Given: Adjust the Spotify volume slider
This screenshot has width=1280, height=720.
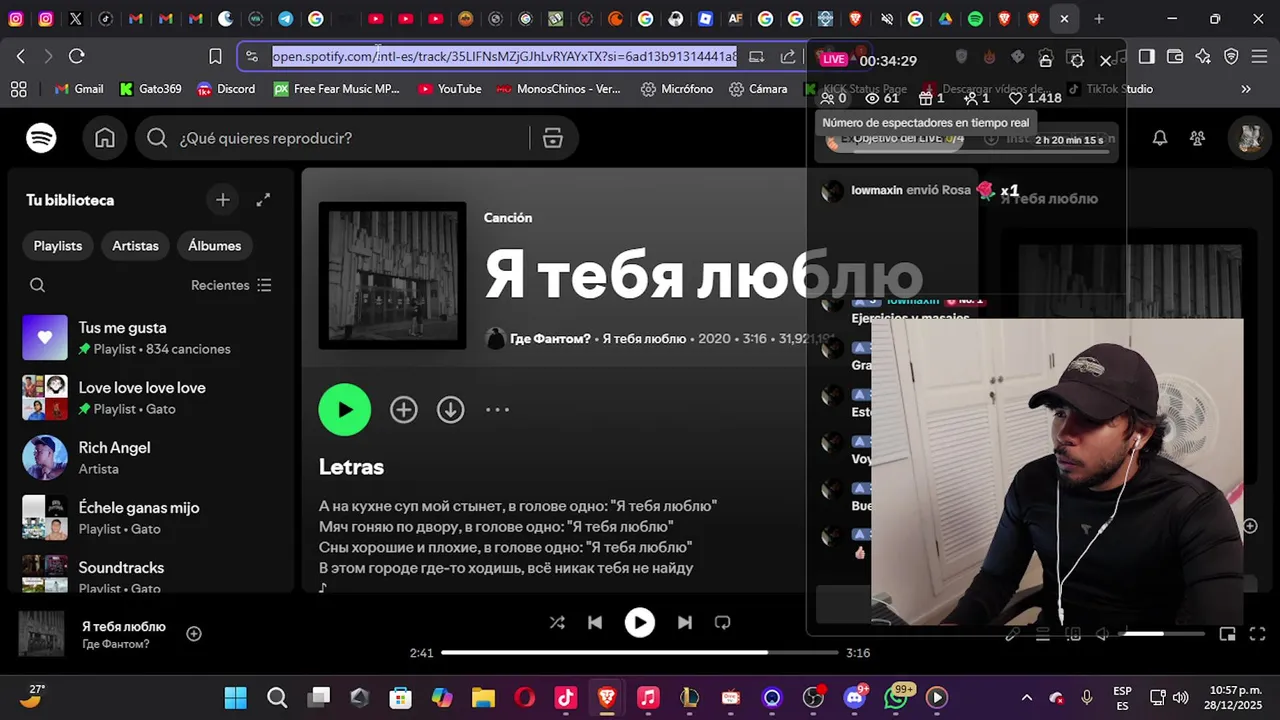Looking at the screenshot, I should tap(1161, 634).
